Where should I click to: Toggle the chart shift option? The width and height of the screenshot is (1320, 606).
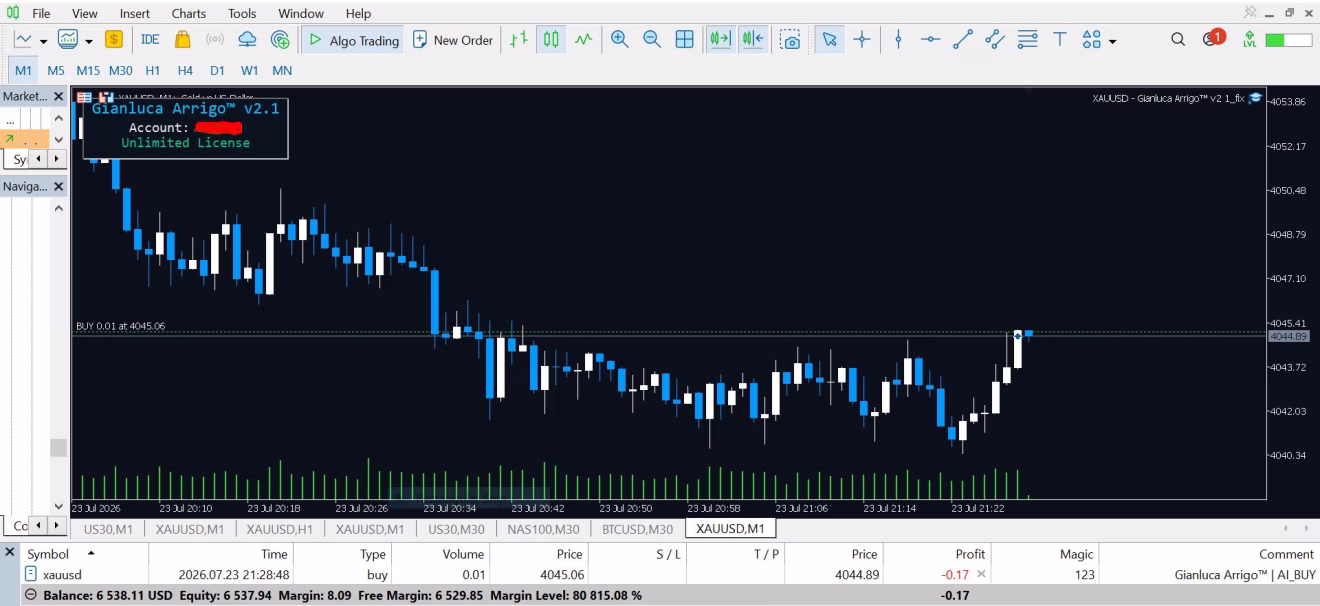[x=753, y=40]
